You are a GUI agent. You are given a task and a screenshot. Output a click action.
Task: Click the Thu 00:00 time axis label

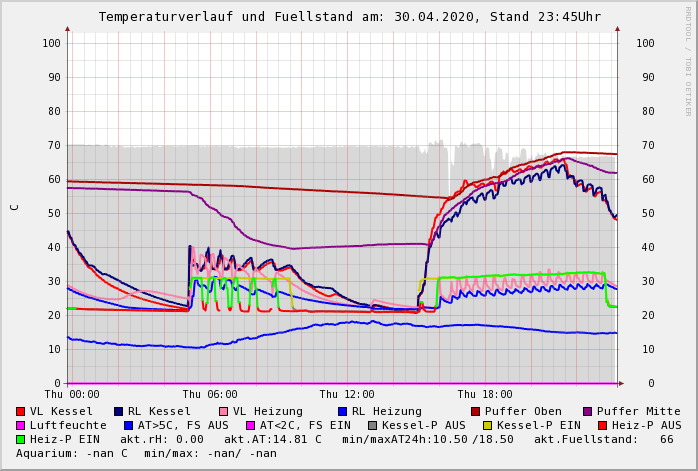(x=72, y=395)
